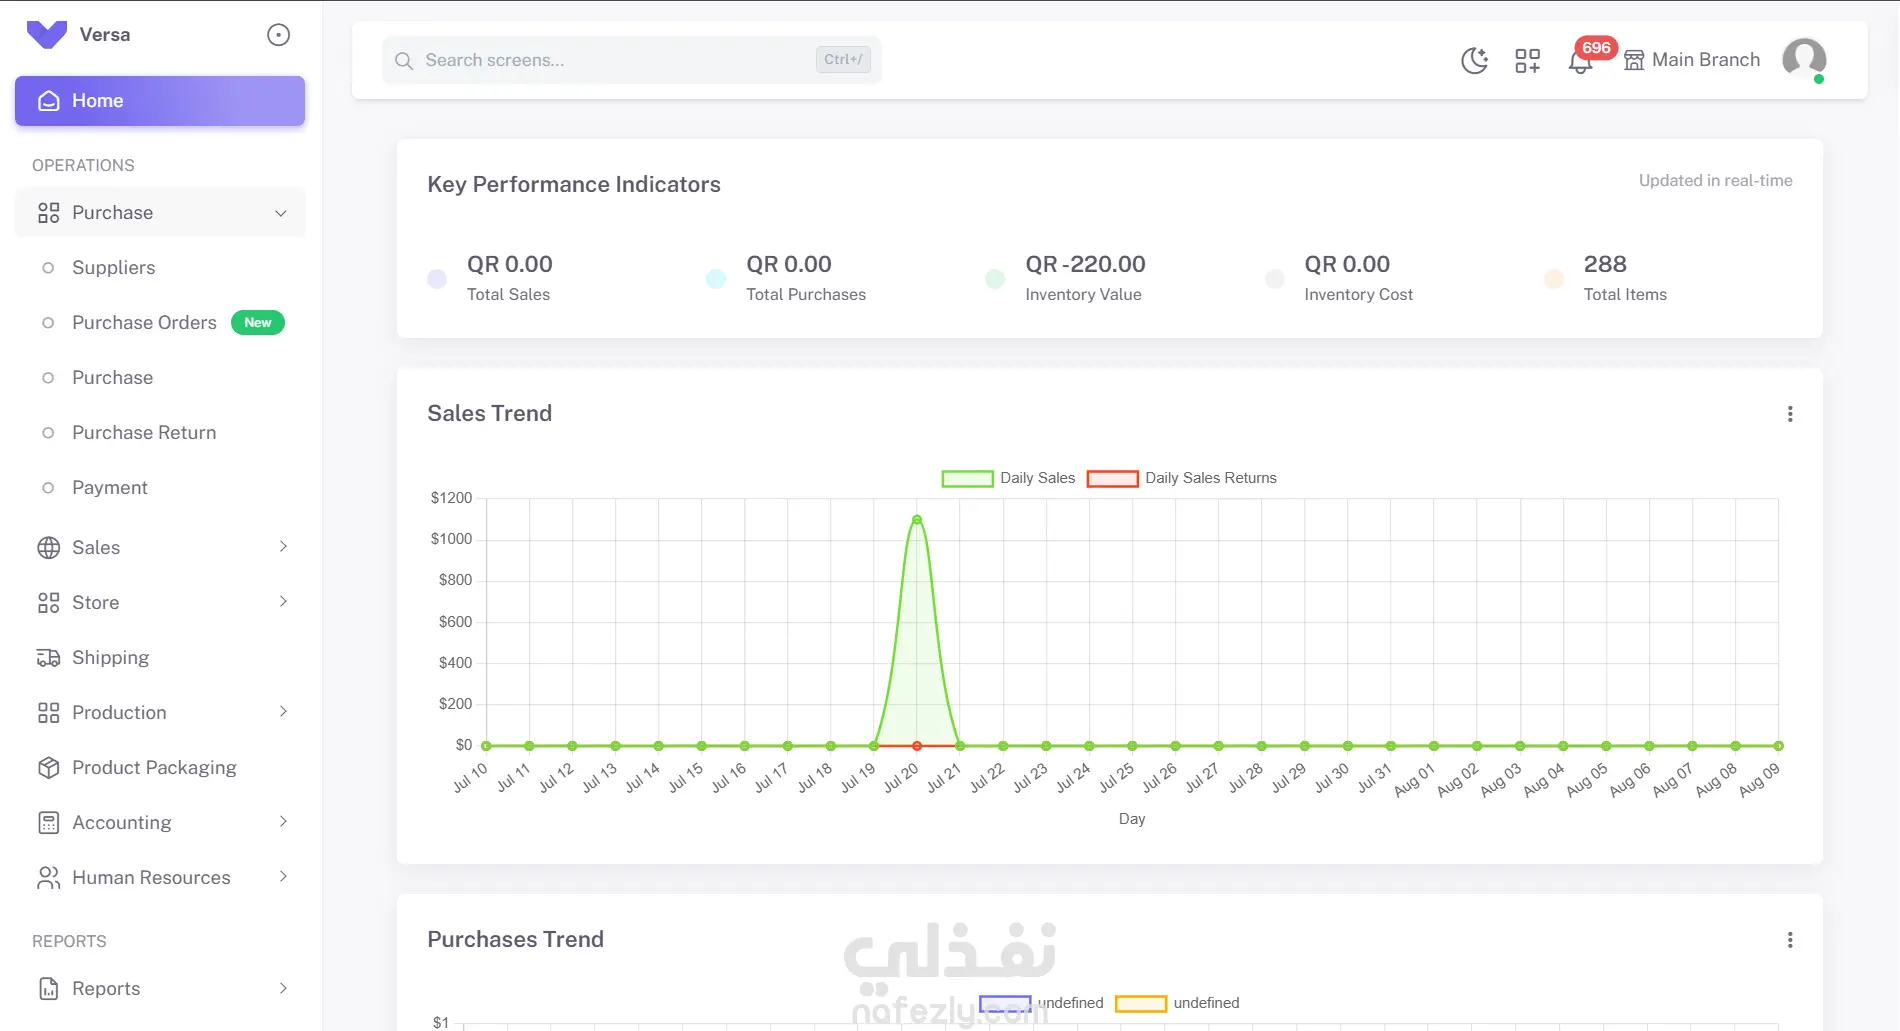1900x1031 pixels.
Task: Click the yellow undefined legend swatch
Action: pos(1141,1003)
